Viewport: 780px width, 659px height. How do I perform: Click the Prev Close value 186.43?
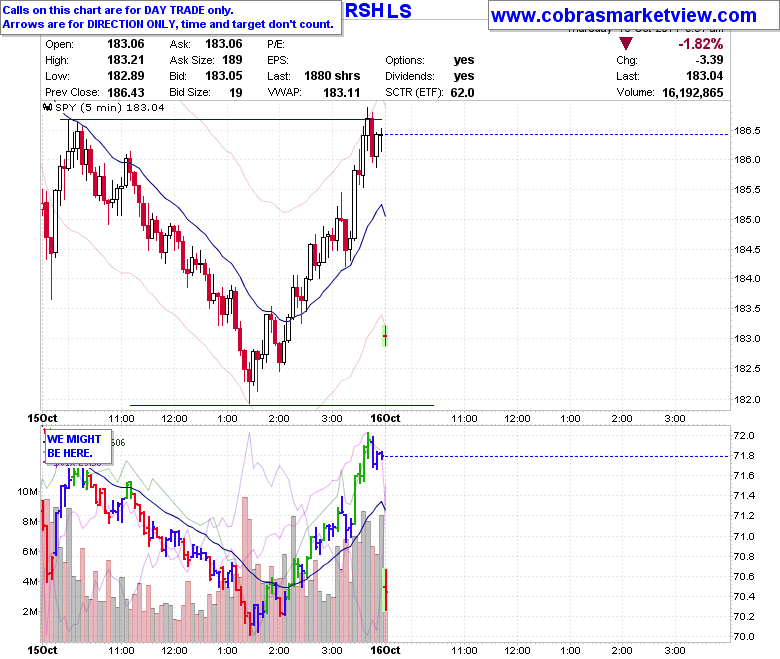coord(125,93)
